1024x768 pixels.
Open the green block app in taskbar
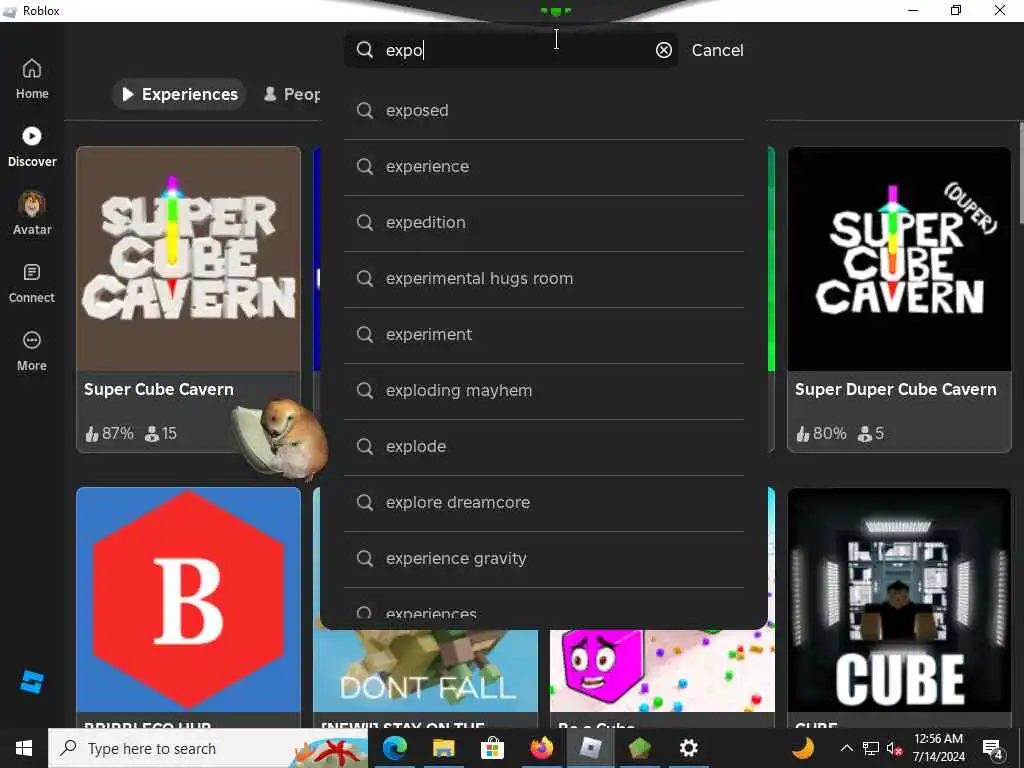[639, 748]
